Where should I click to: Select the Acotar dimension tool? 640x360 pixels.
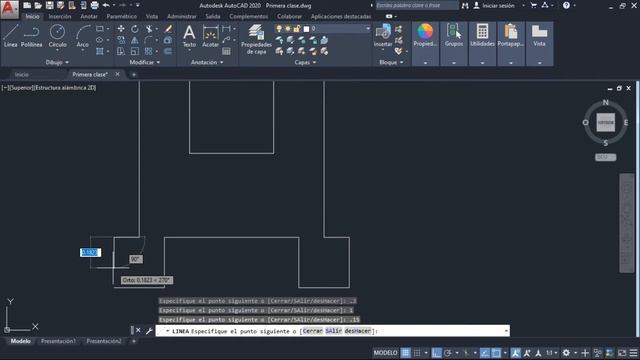(x=211, y=36)
